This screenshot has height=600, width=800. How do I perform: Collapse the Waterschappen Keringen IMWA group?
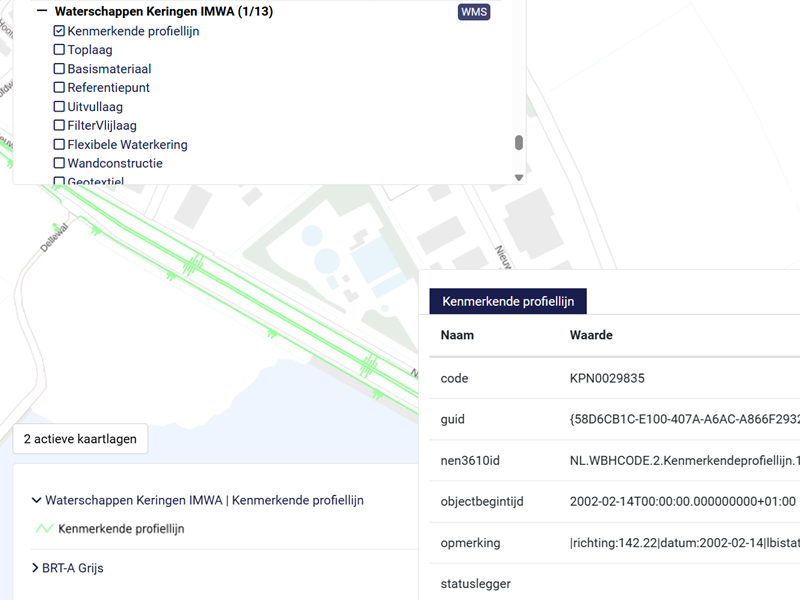pos(42,12)
